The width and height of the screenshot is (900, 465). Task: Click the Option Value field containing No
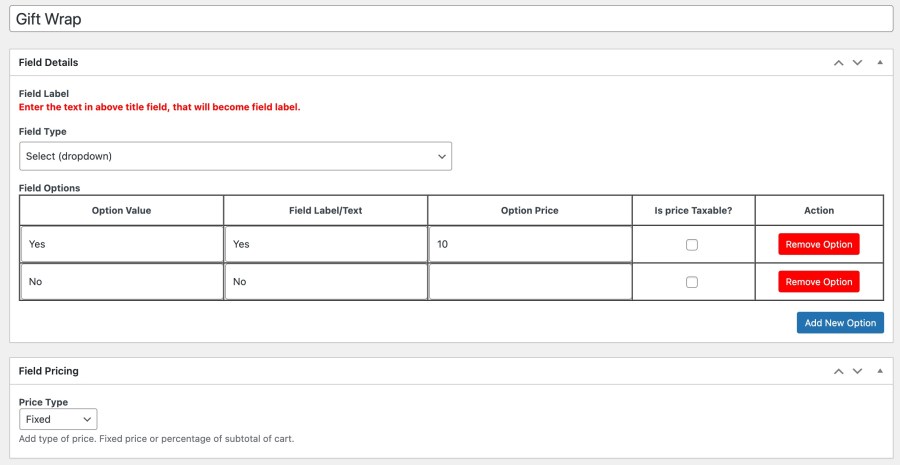121,282
